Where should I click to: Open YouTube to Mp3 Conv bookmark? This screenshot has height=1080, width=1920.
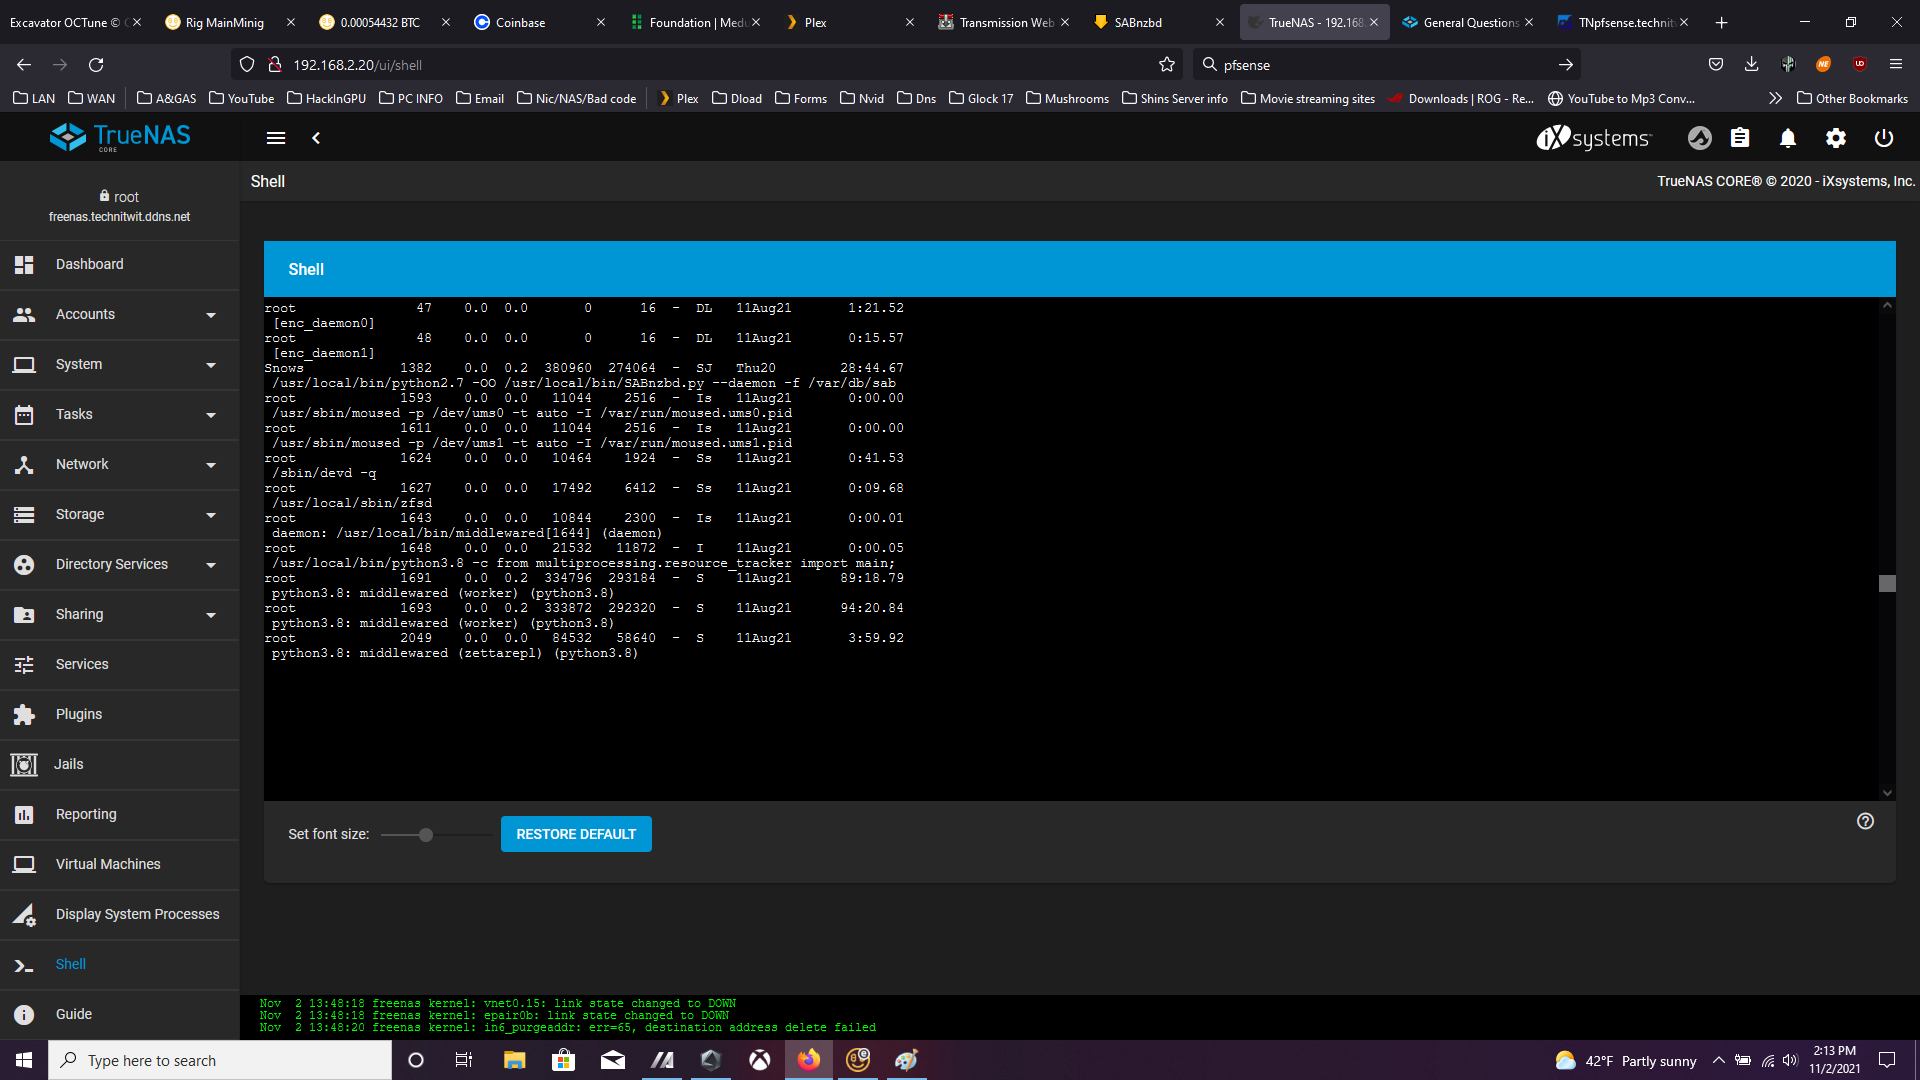coord(1621,98)
